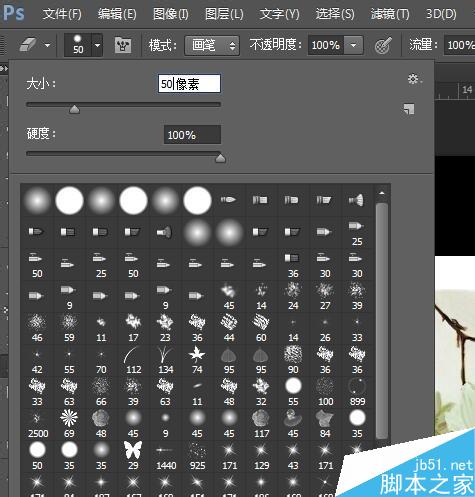
Task: Open the 图像(I) menu
Action: 171,14
